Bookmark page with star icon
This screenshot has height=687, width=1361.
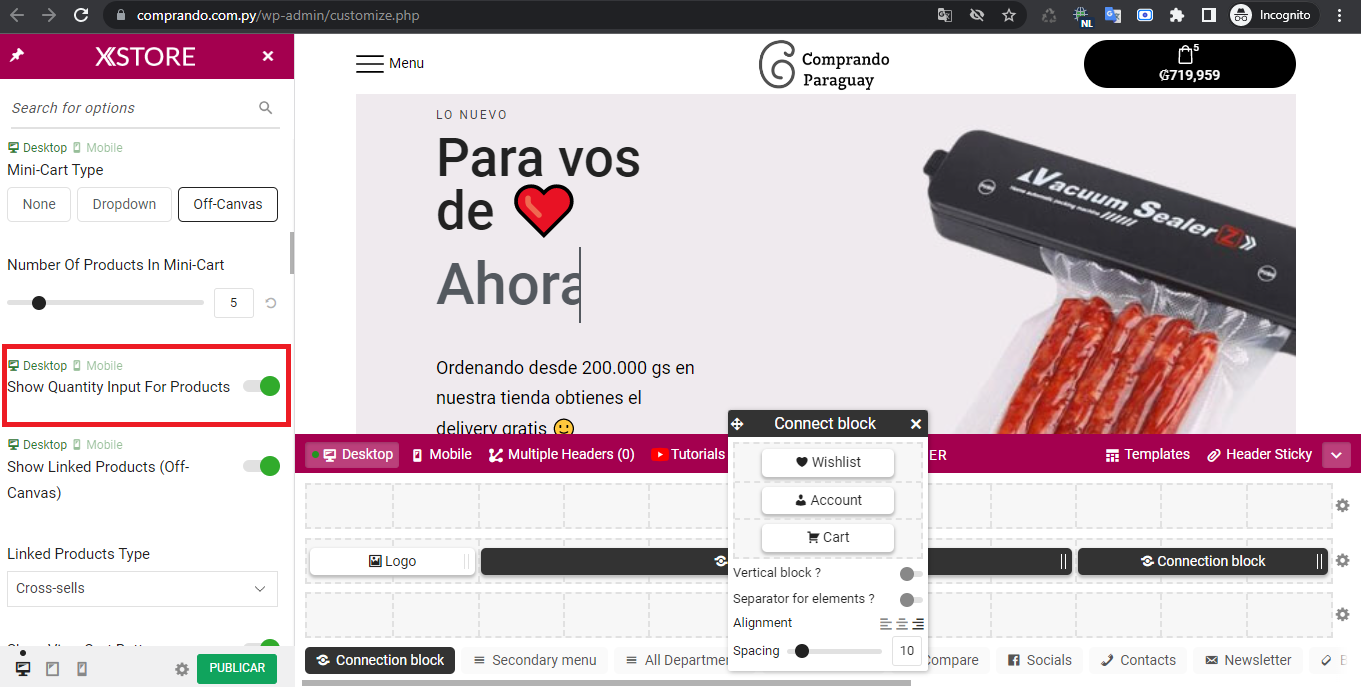pos(1009,15)
